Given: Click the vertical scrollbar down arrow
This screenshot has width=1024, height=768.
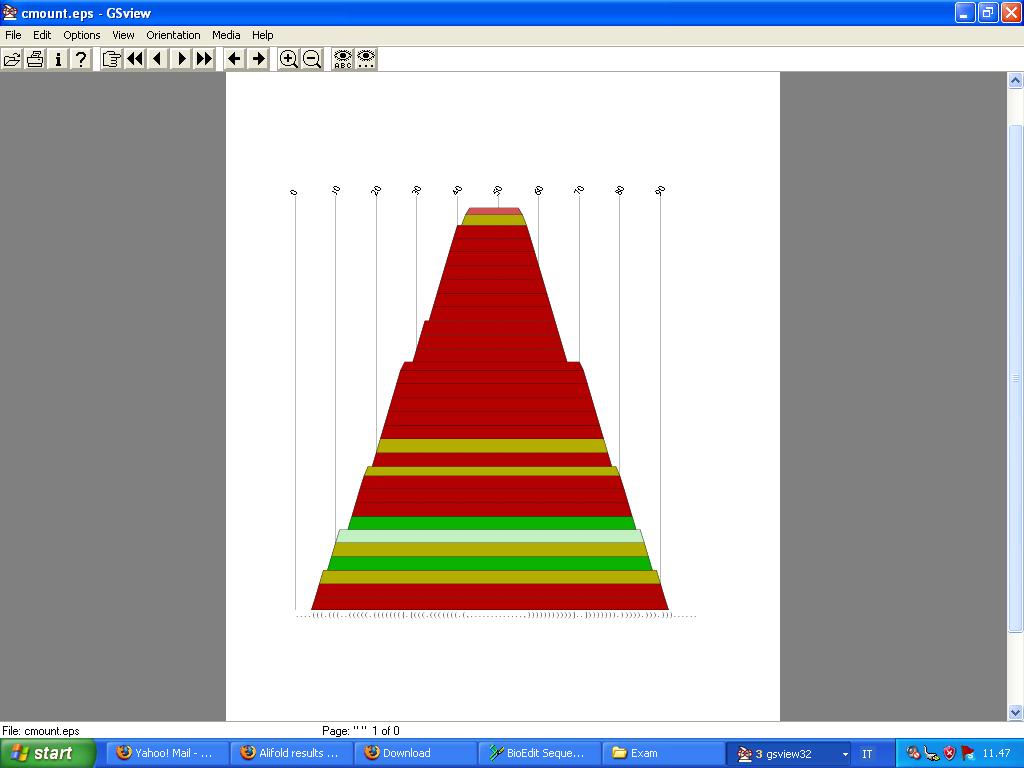Looking at the screenshot, I should pyautogui.click(x=1015, y=712).
